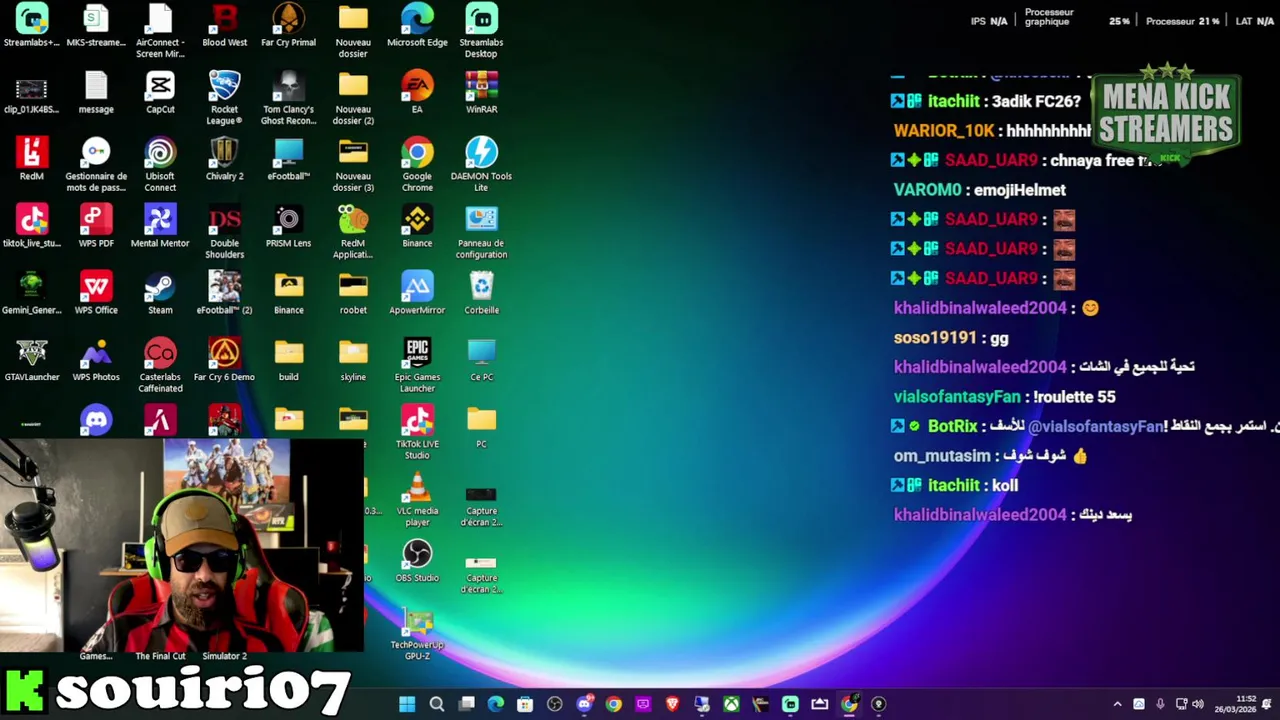1280x720 pixels.
Task: Open the Ce PC desktop icon
Action: pos(481,361)
